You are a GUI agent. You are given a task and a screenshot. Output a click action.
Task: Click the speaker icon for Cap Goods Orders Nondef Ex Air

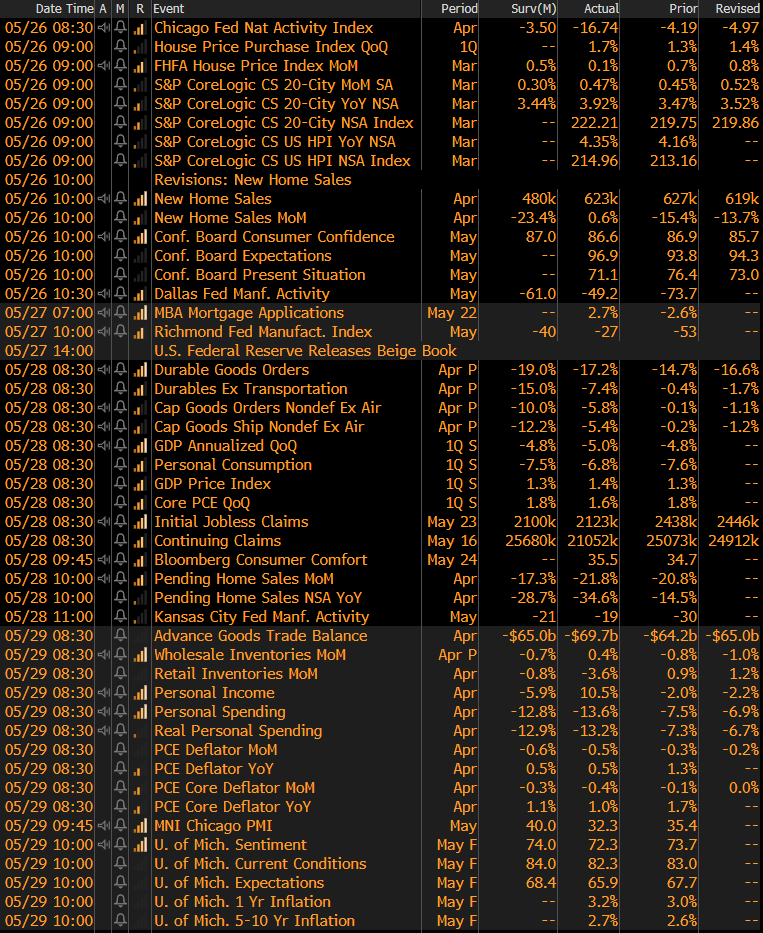coord(104,408)
